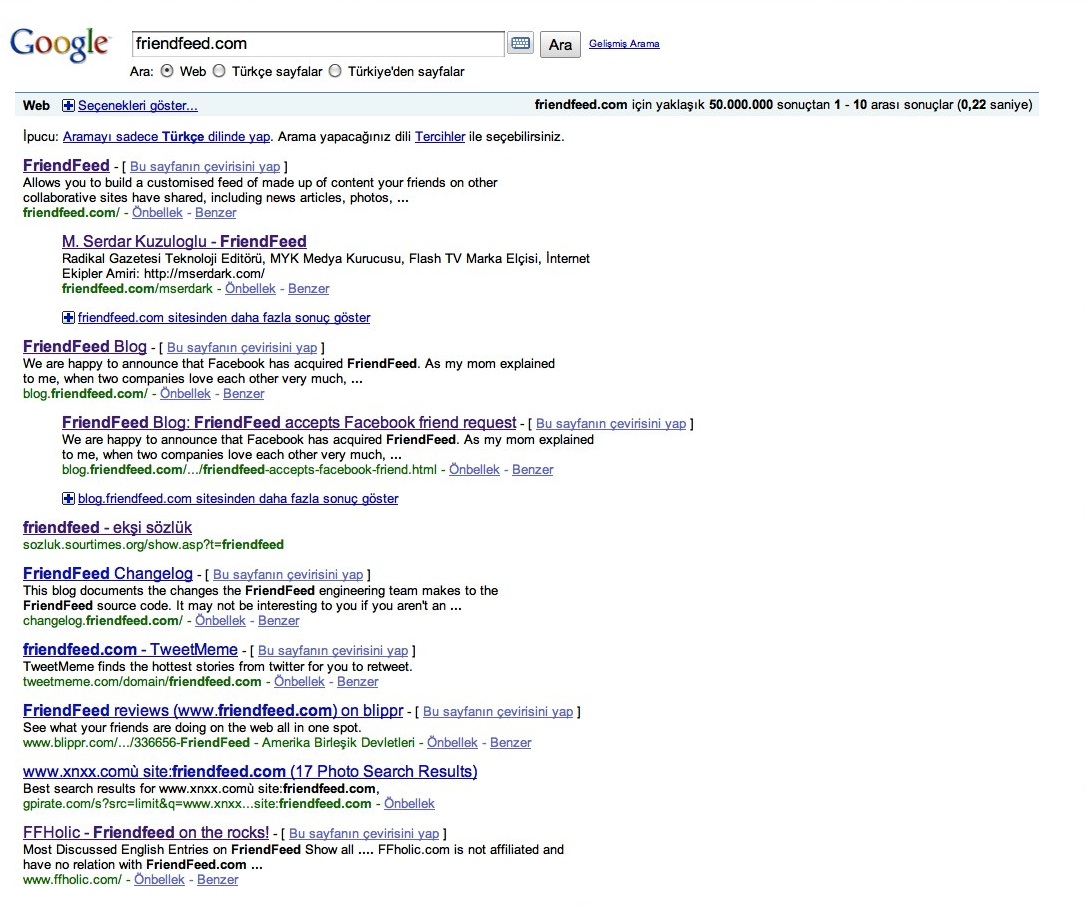Open M. Serdar Kuzuloglu - FriendFeed result
This screenshot has height=906, width=1086.
(x=184, y=241)
